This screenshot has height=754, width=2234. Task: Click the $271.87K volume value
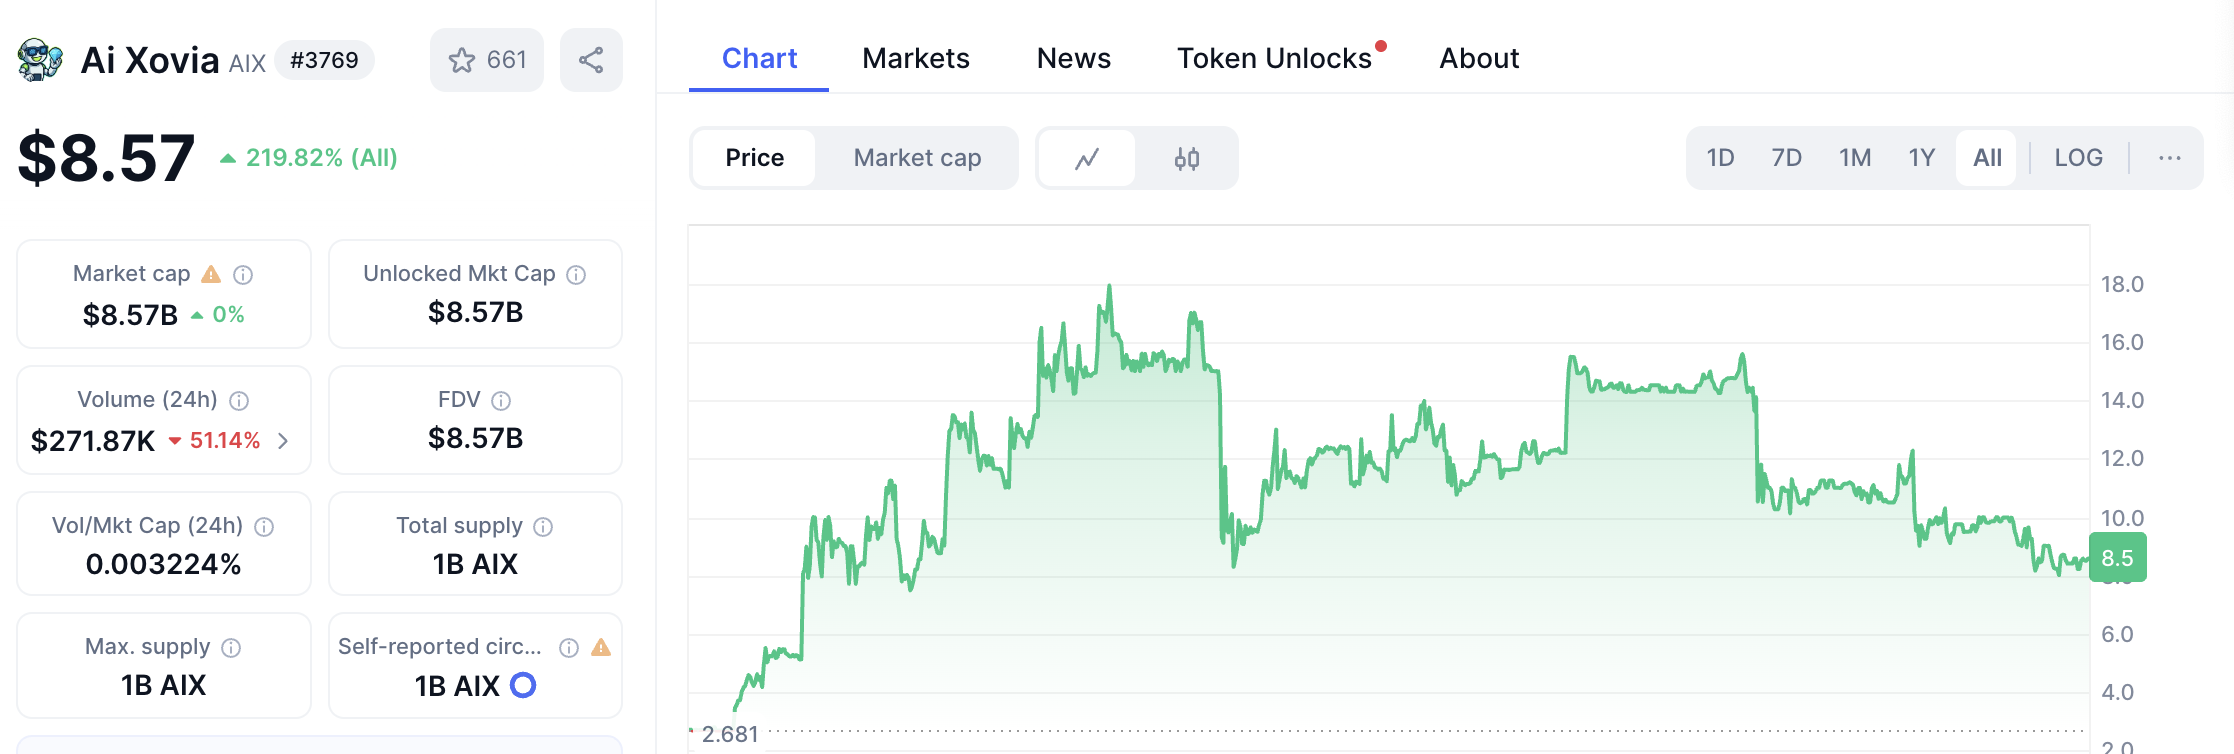coord(93,441)
